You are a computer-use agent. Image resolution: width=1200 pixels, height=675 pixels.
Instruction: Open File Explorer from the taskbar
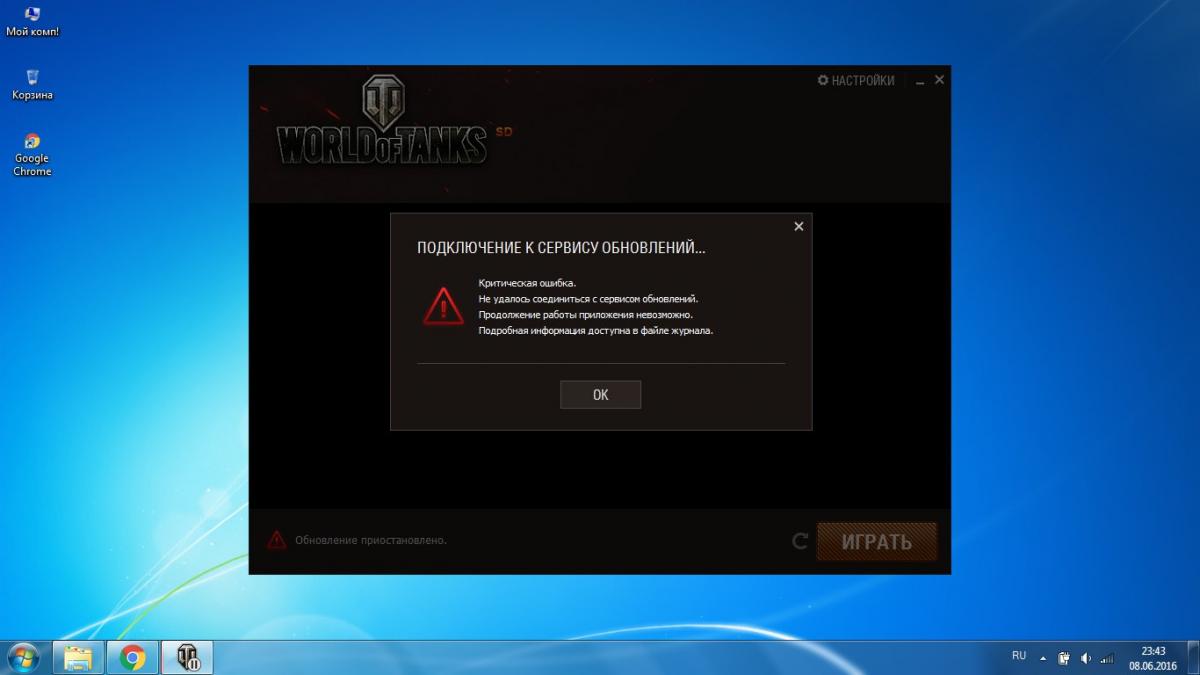pos(78,657)
